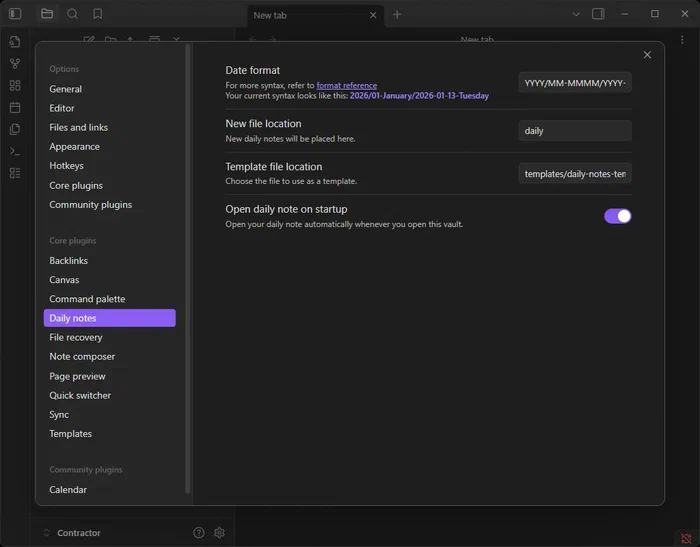This screenshot has width=700, height=547.
Task: Select File recovery options
Action: [110, 337]
